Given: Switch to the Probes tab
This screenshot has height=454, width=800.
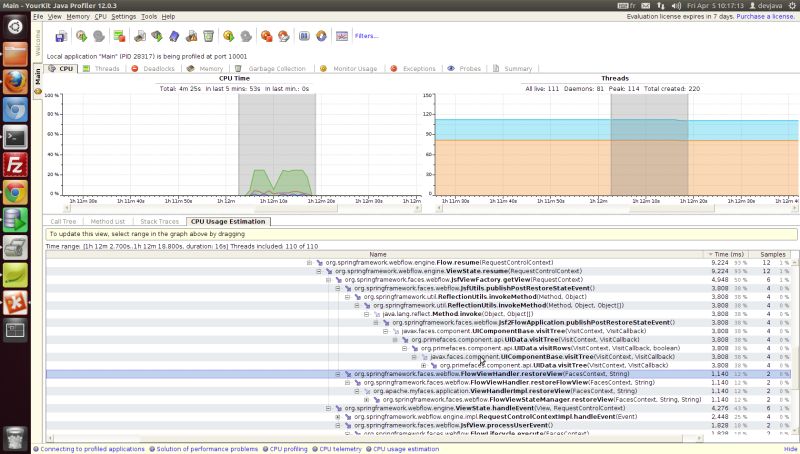Looking at the screenshot, I should point(464,68).
